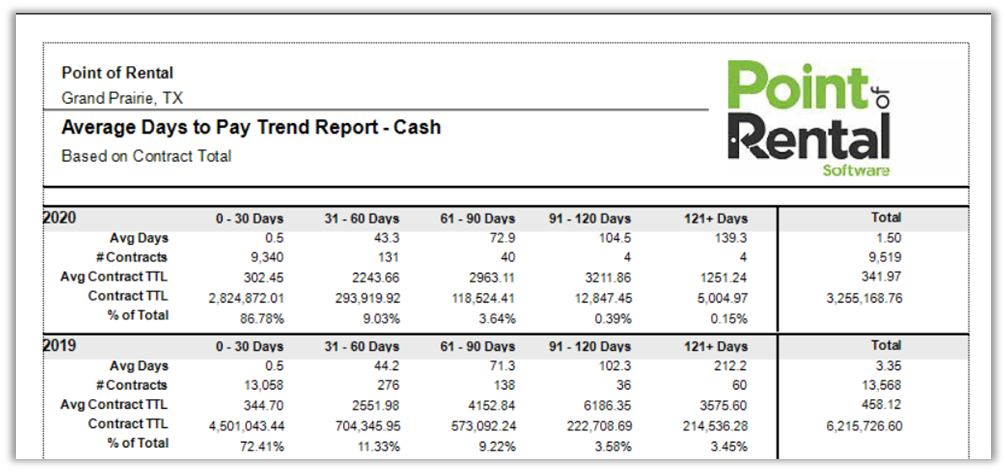Viewport: 1007px width, 472px height.
Task: Click the Point of Rental company name text
Action: tap(117, 73)
